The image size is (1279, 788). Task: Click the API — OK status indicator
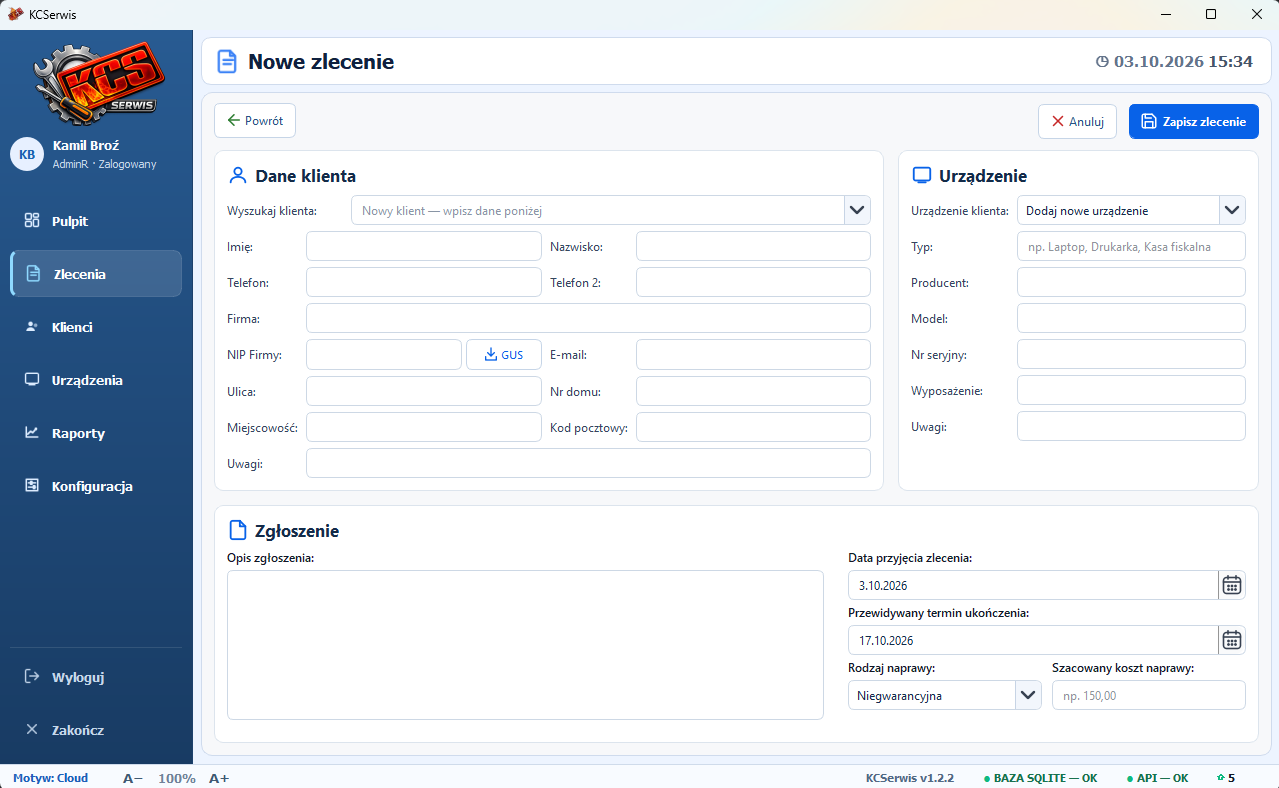(x=1156, y=778)
